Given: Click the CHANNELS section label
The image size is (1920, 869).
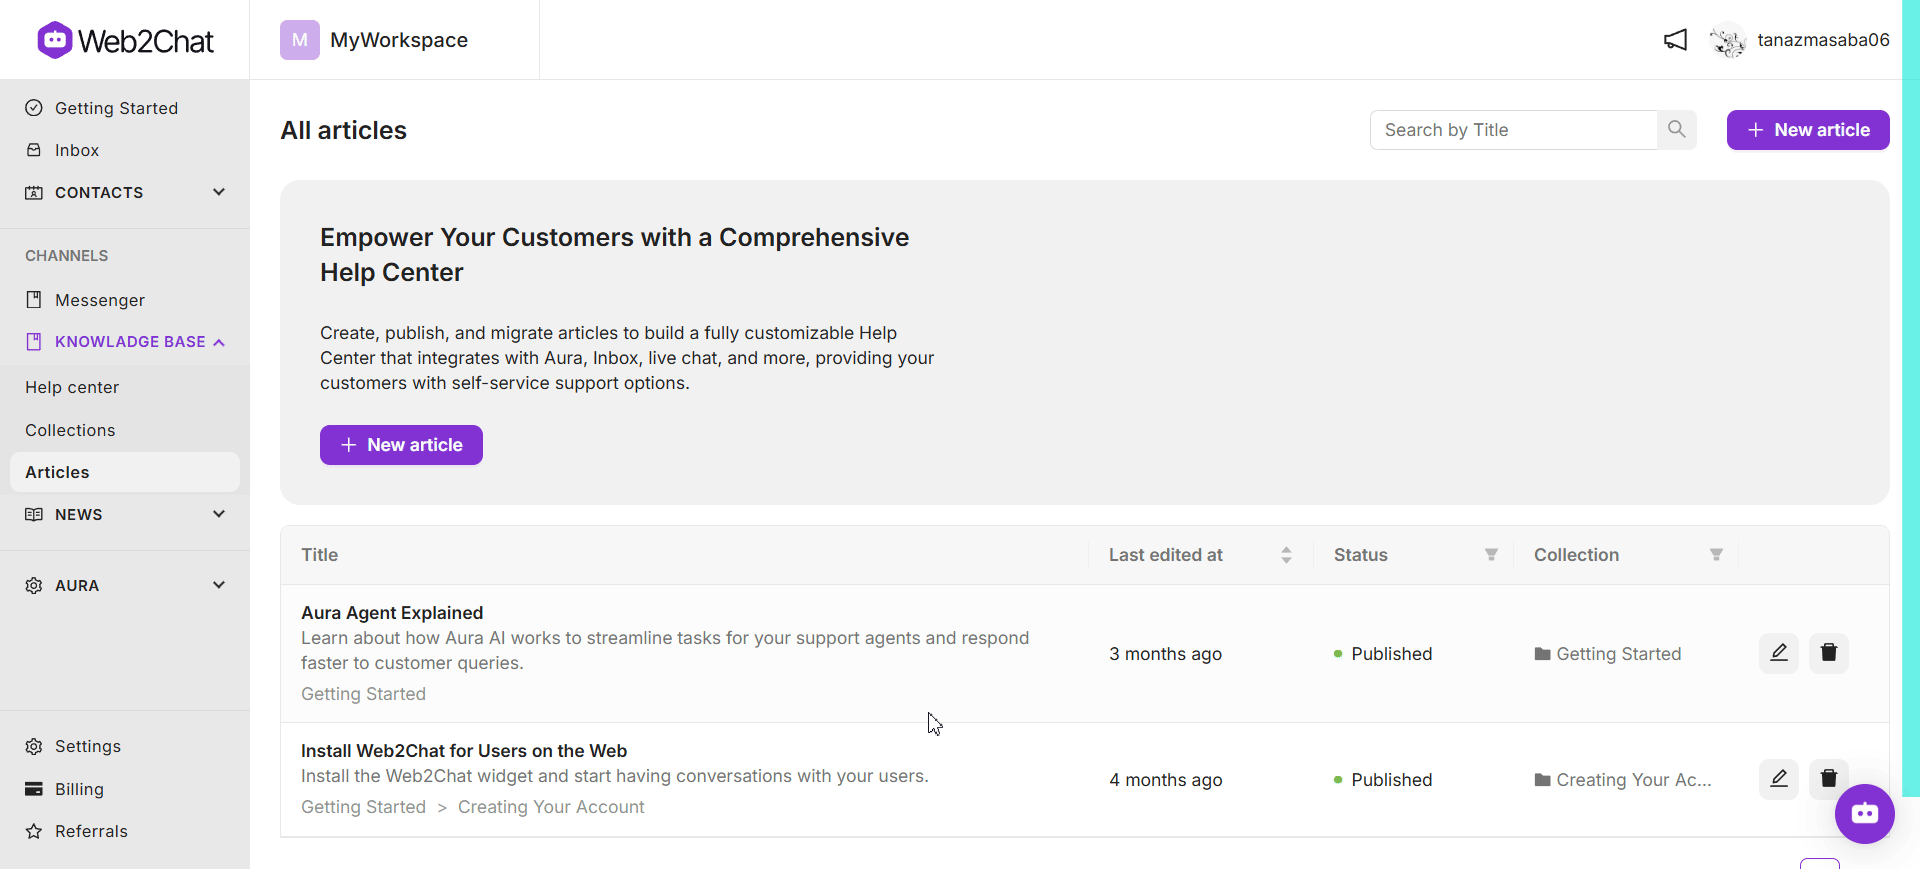Looking at the screenshot, I should tap(66, 256).
